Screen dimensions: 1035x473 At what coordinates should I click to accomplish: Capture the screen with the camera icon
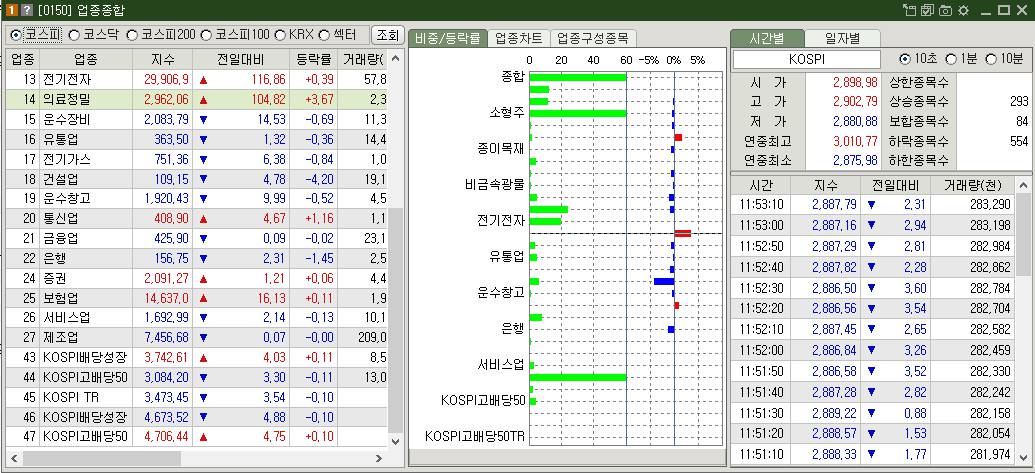(x=945, y=10)
